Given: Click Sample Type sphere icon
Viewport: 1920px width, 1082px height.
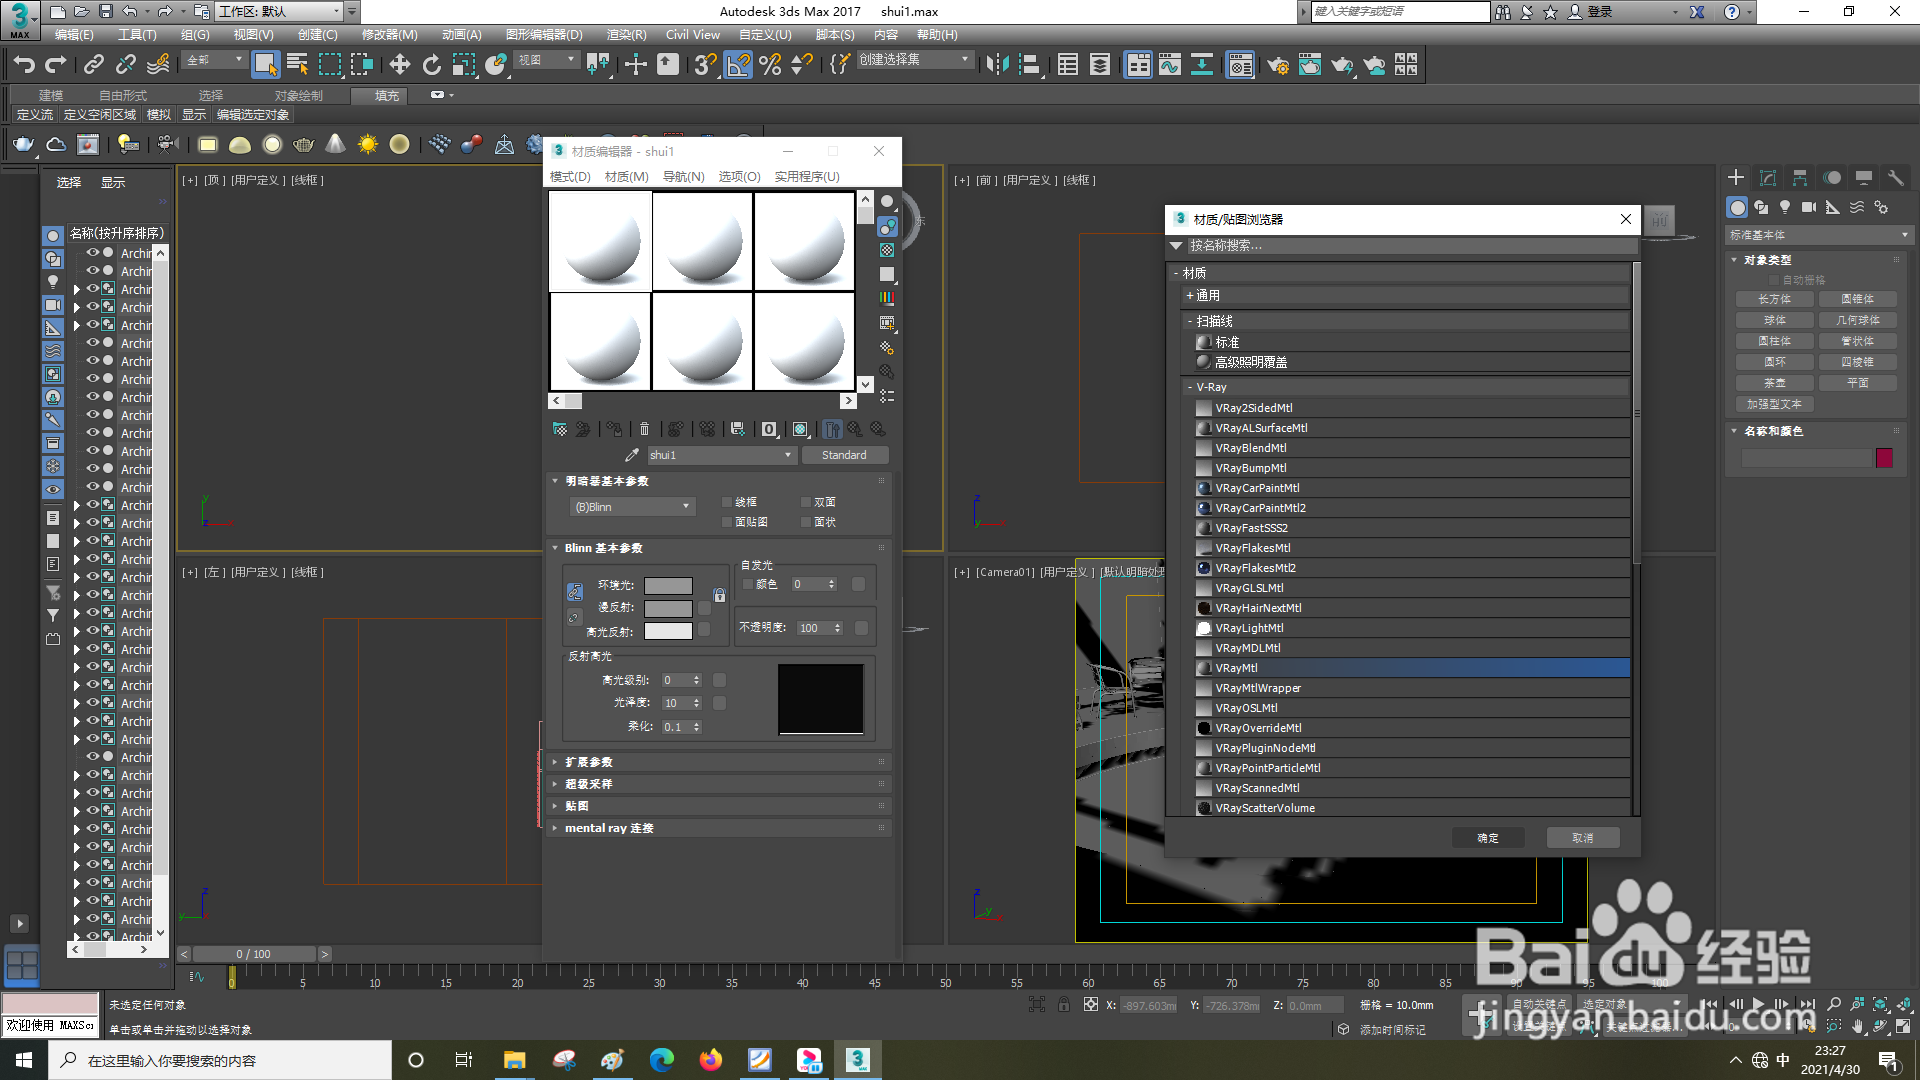Looking at the screenshot, I should click(887, 202).
